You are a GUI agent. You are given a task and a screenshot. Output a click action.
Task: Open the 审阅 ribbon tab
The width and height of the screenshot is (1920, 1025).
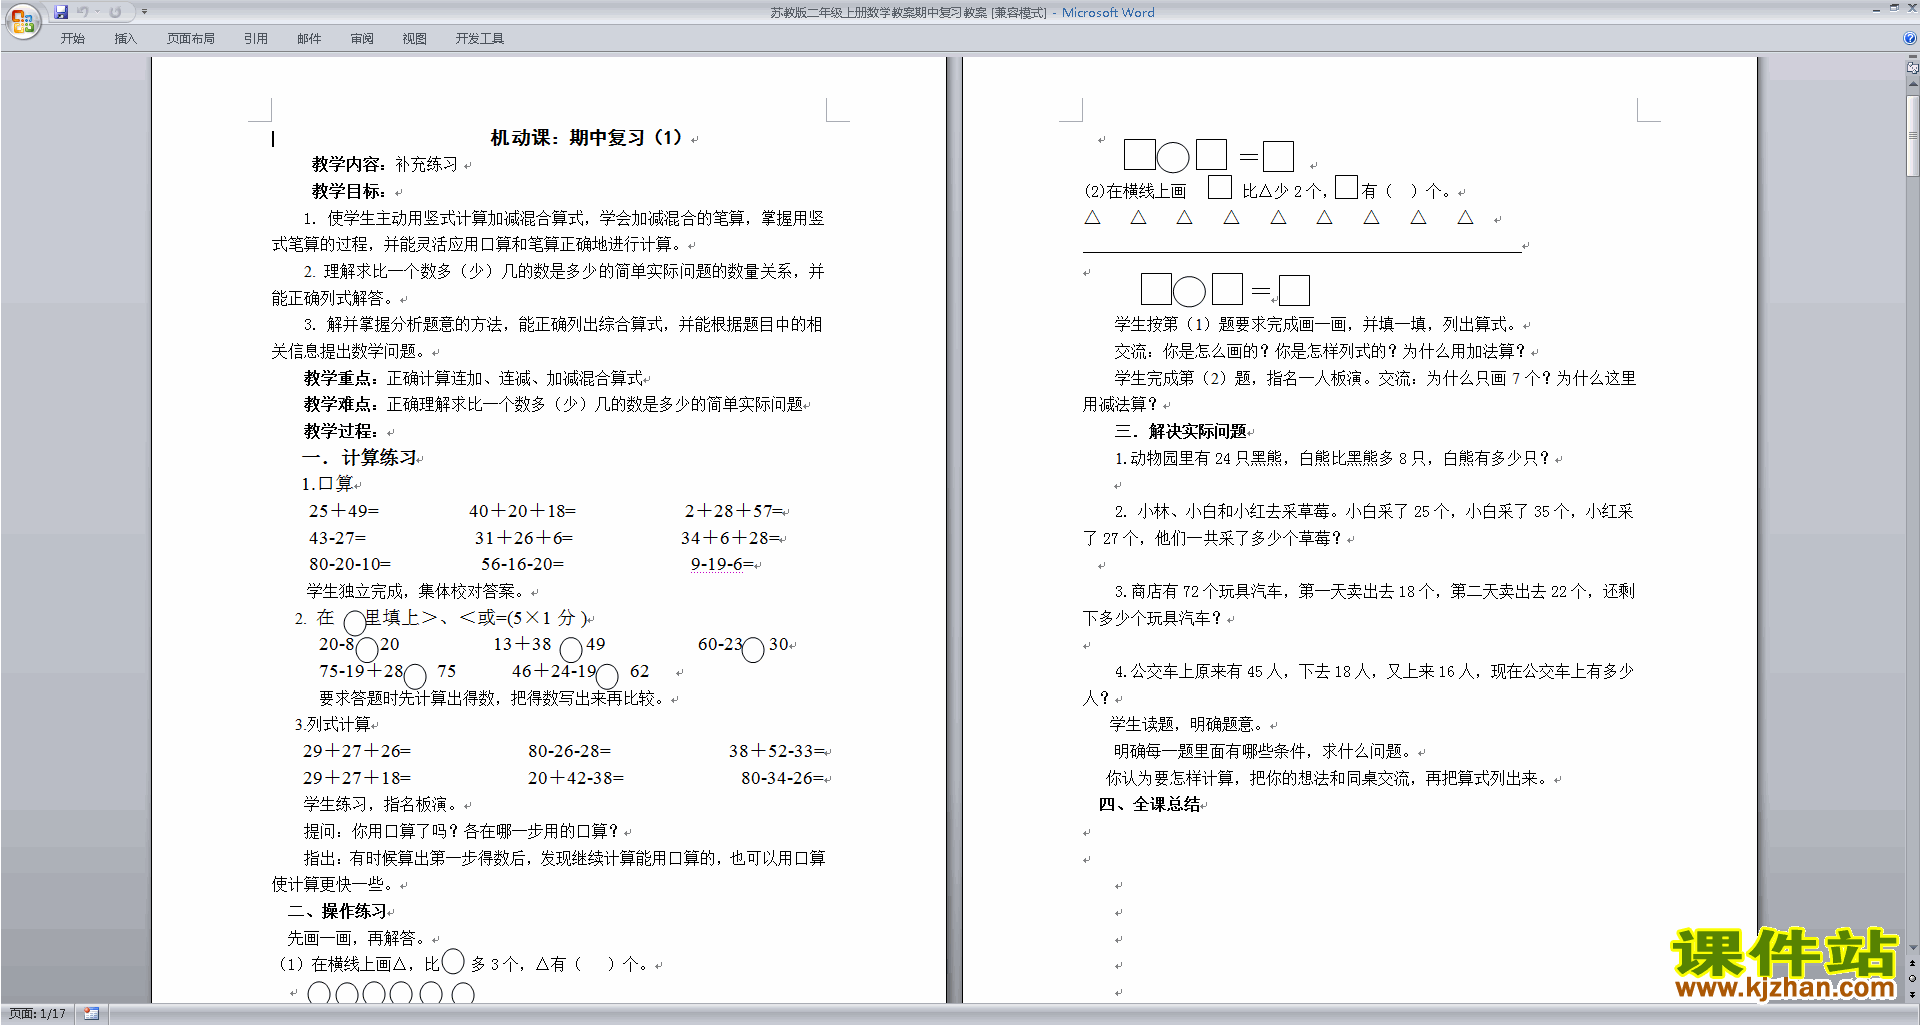pos(362,39)
